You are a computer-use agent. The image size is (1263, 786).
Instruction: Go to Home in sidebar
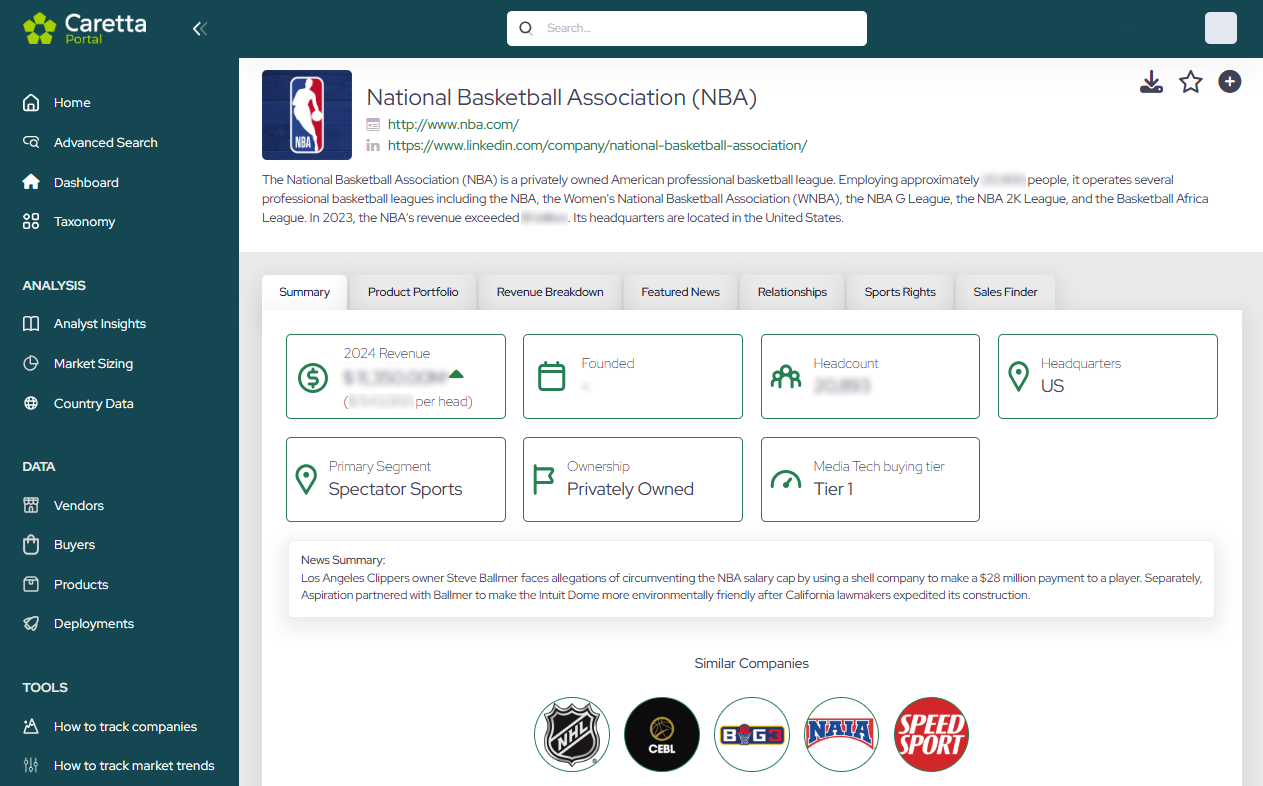72,103
